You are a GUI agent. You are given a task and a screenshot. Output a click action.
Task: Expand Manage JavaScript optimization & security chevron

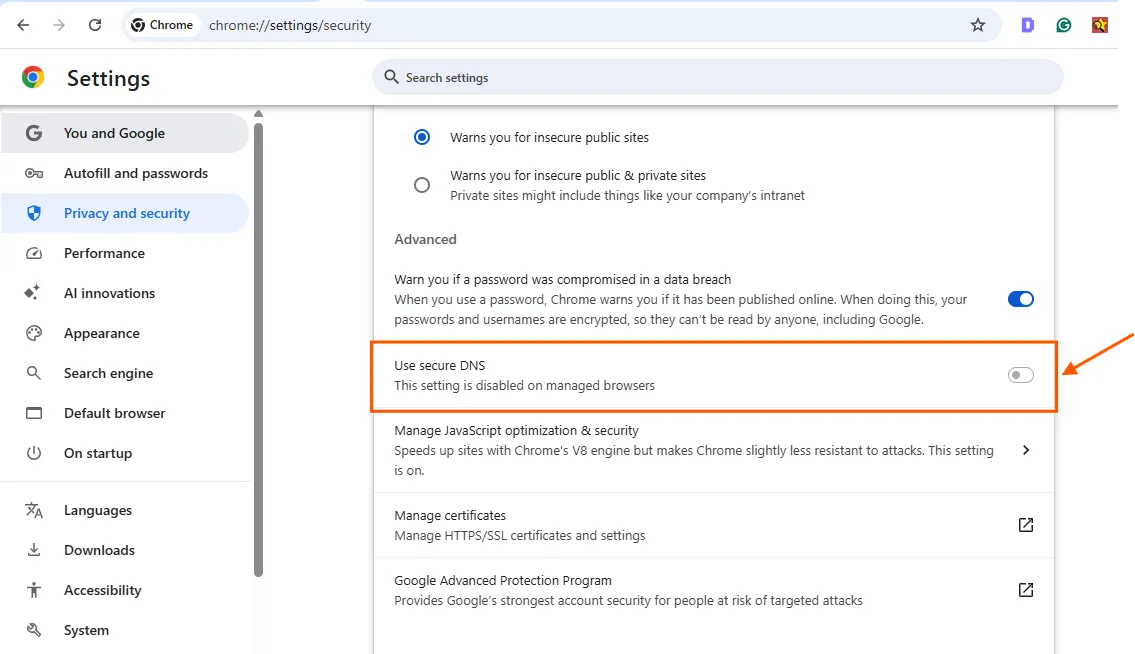1026,450
